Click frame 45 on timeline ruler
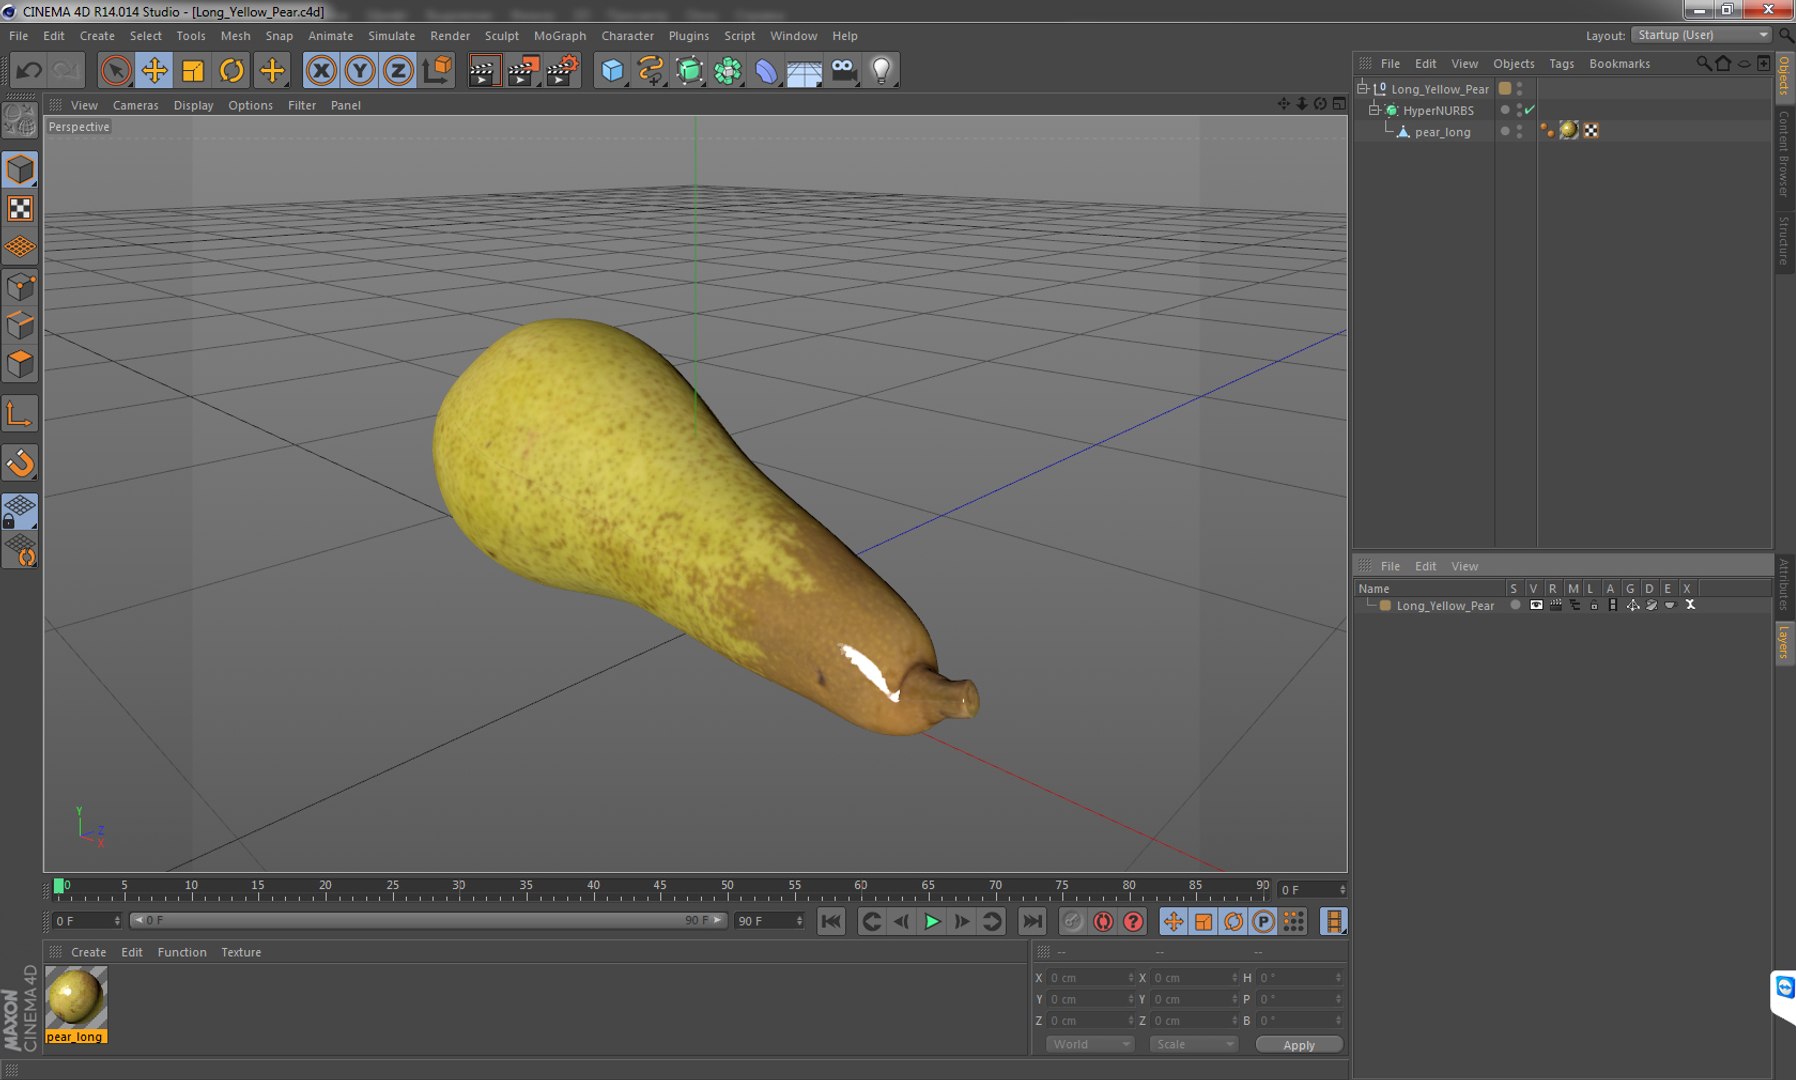 (x=660, y=886)
